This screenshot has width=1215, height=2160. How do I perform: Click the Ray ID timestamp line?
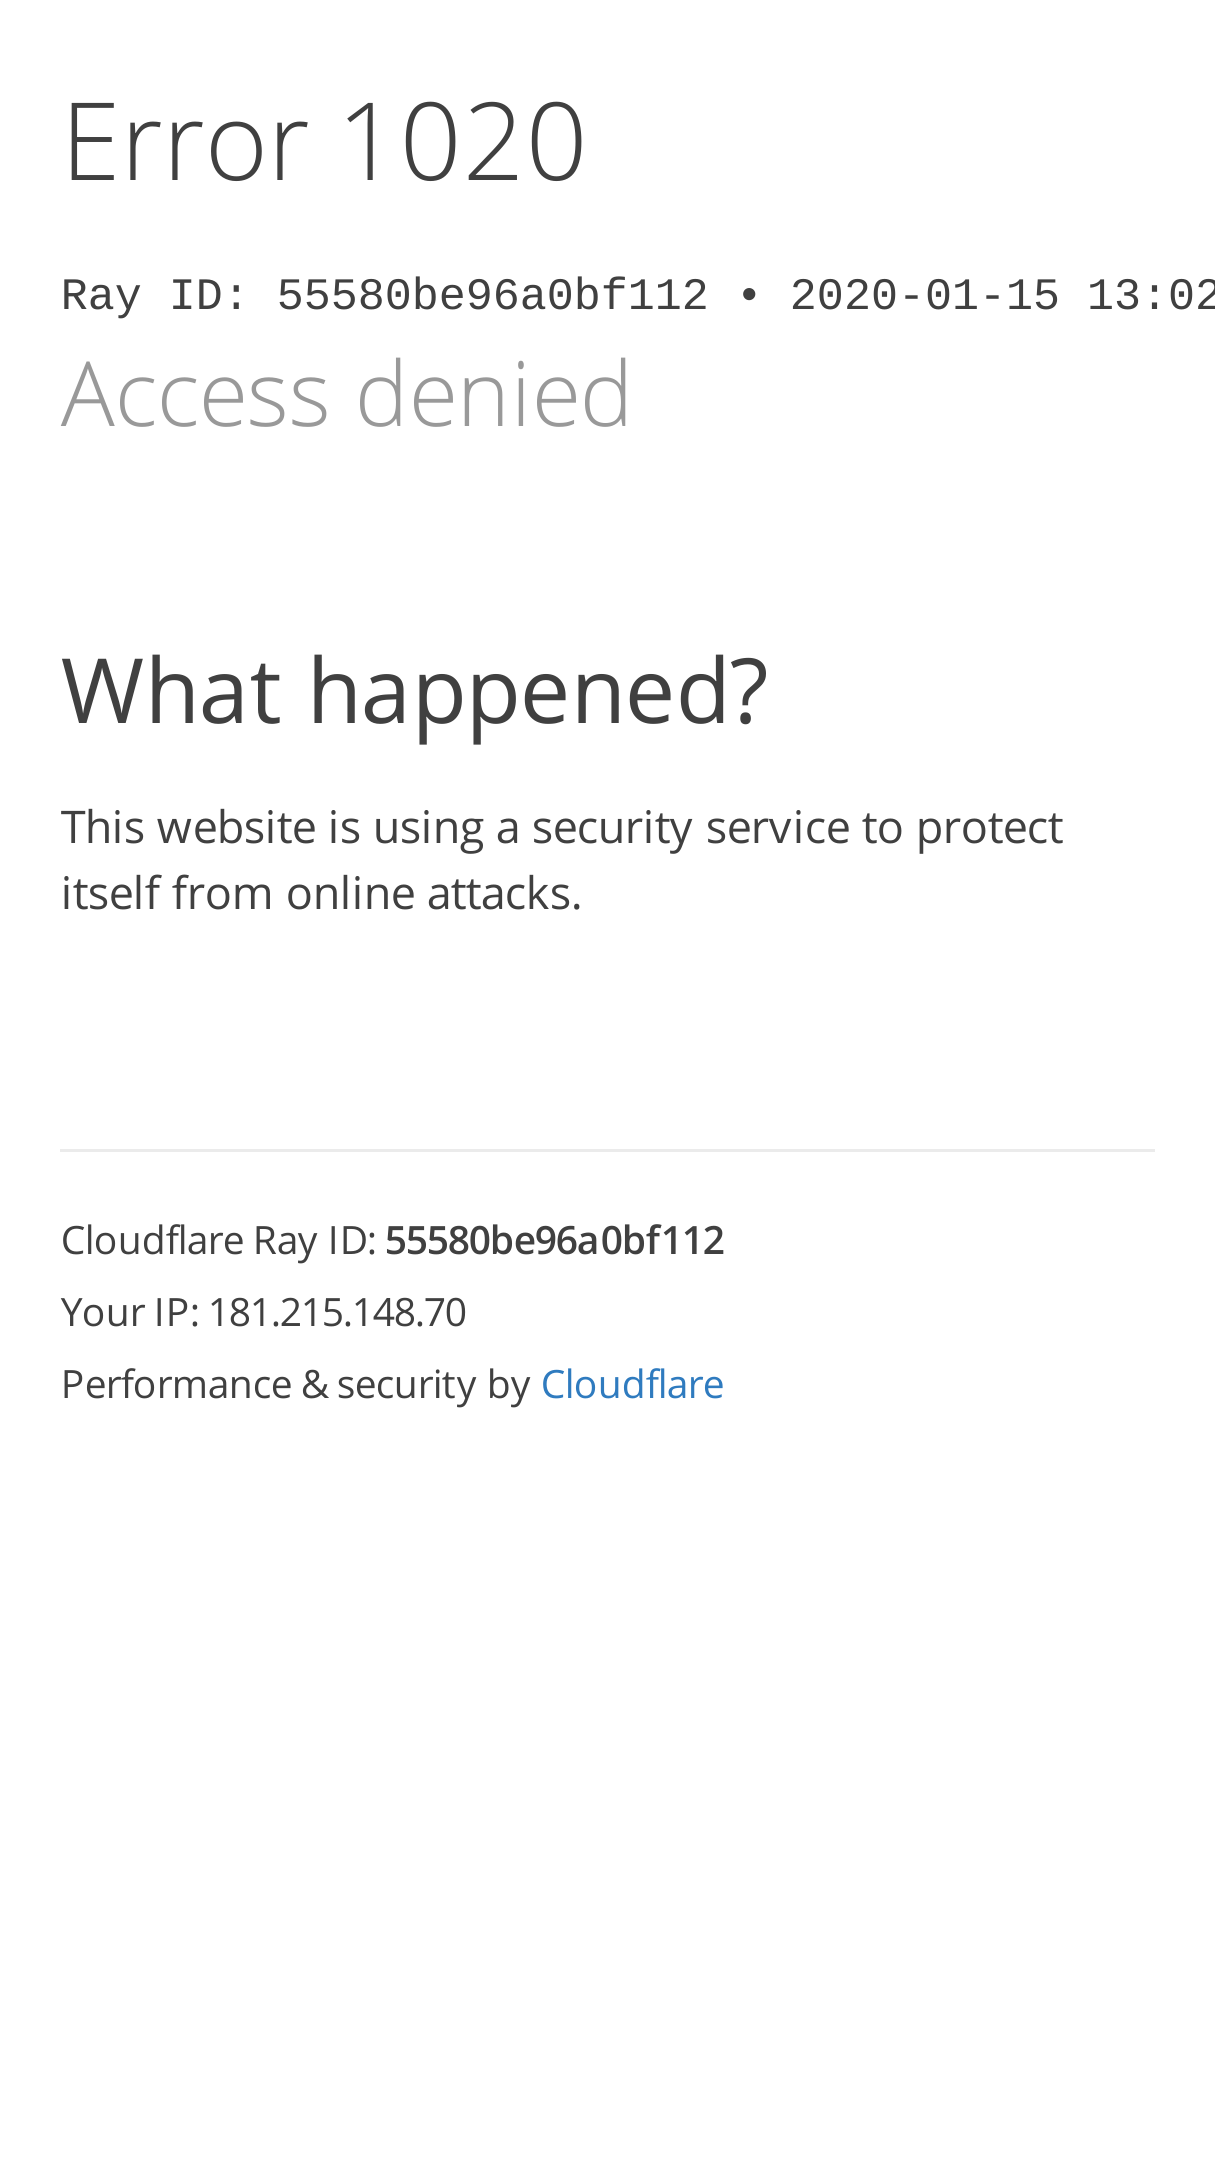coord(638,297)
